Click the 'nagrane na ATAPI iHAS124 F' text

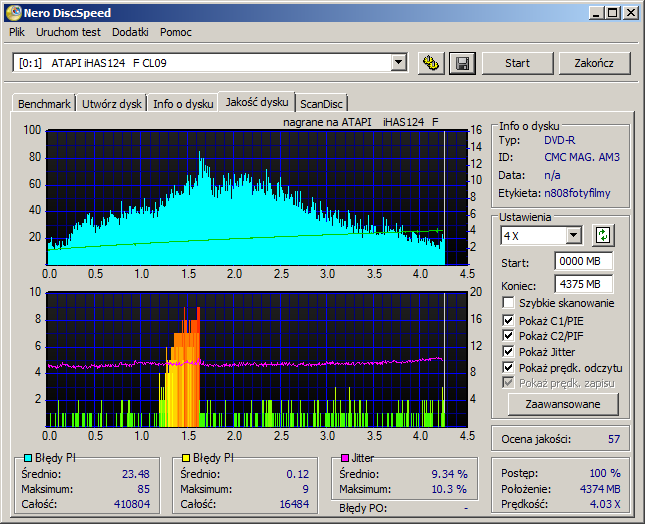click(x=361, y=122)
